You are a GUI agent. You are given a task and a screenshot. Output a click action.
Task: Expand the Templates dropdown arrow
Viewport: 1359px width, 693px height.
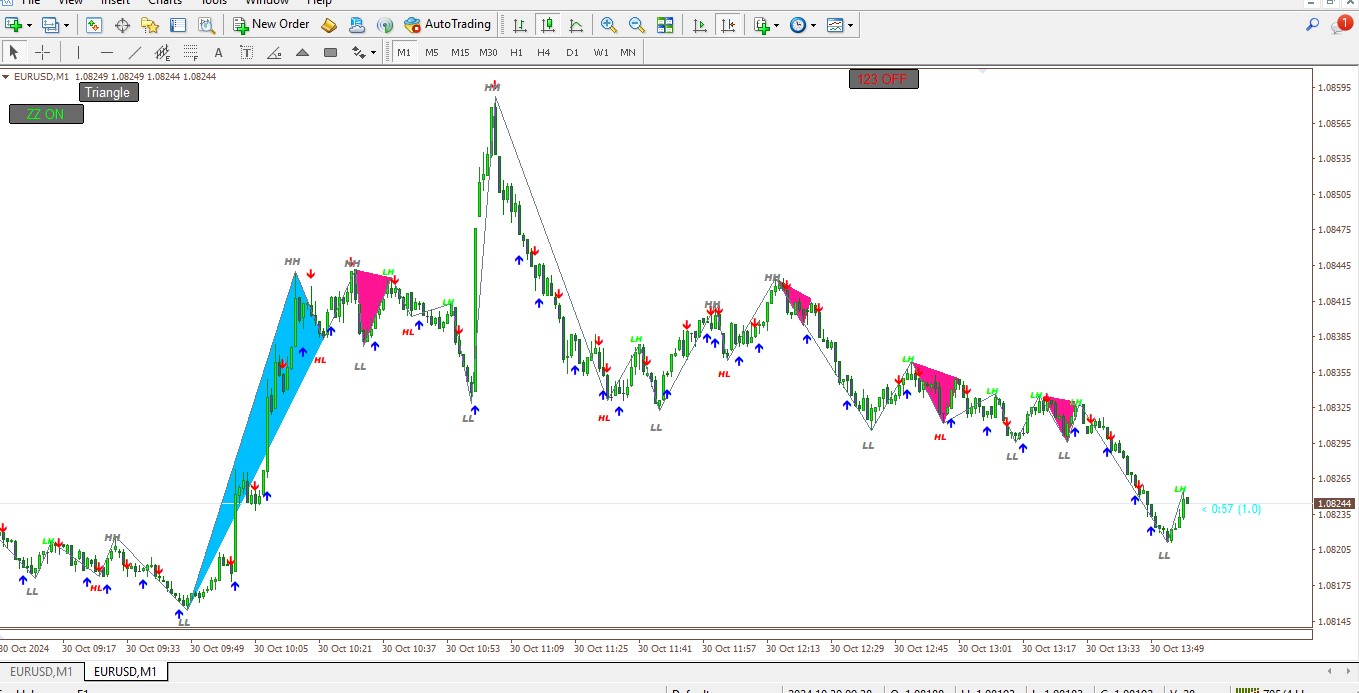point(851,25)
